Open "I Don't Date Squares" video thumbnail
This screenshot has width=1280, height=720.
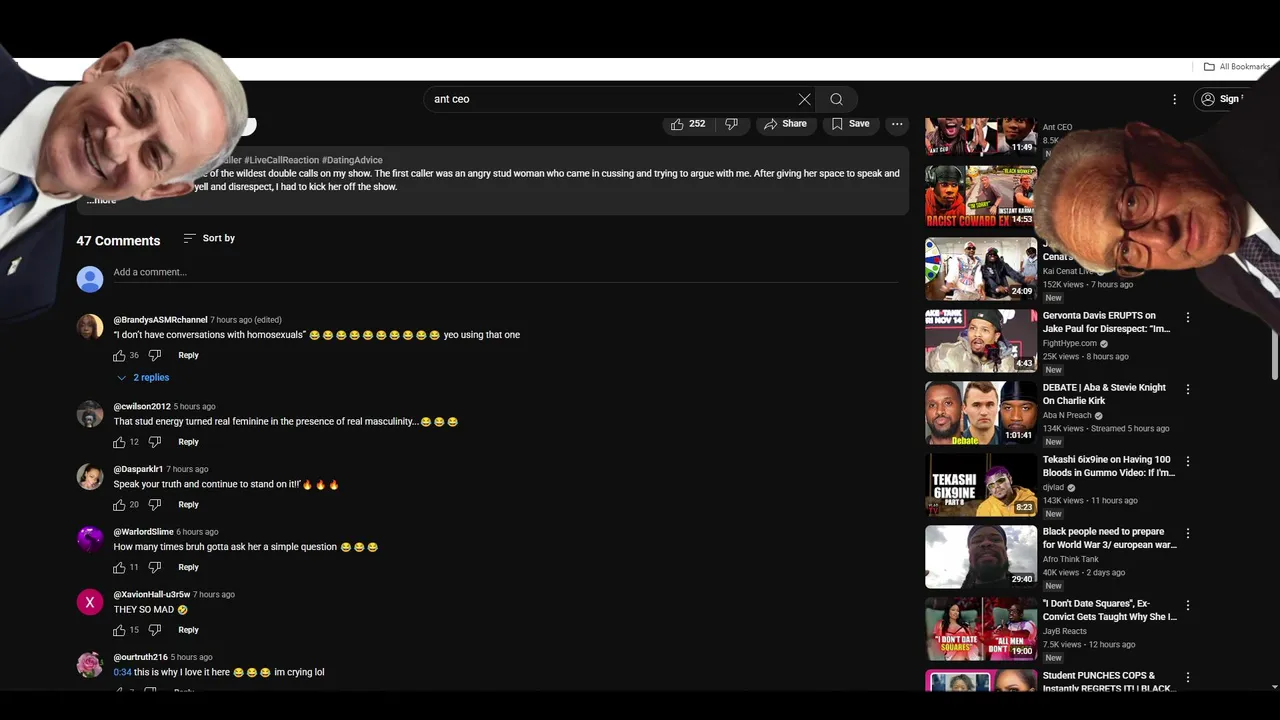point(981,629)
